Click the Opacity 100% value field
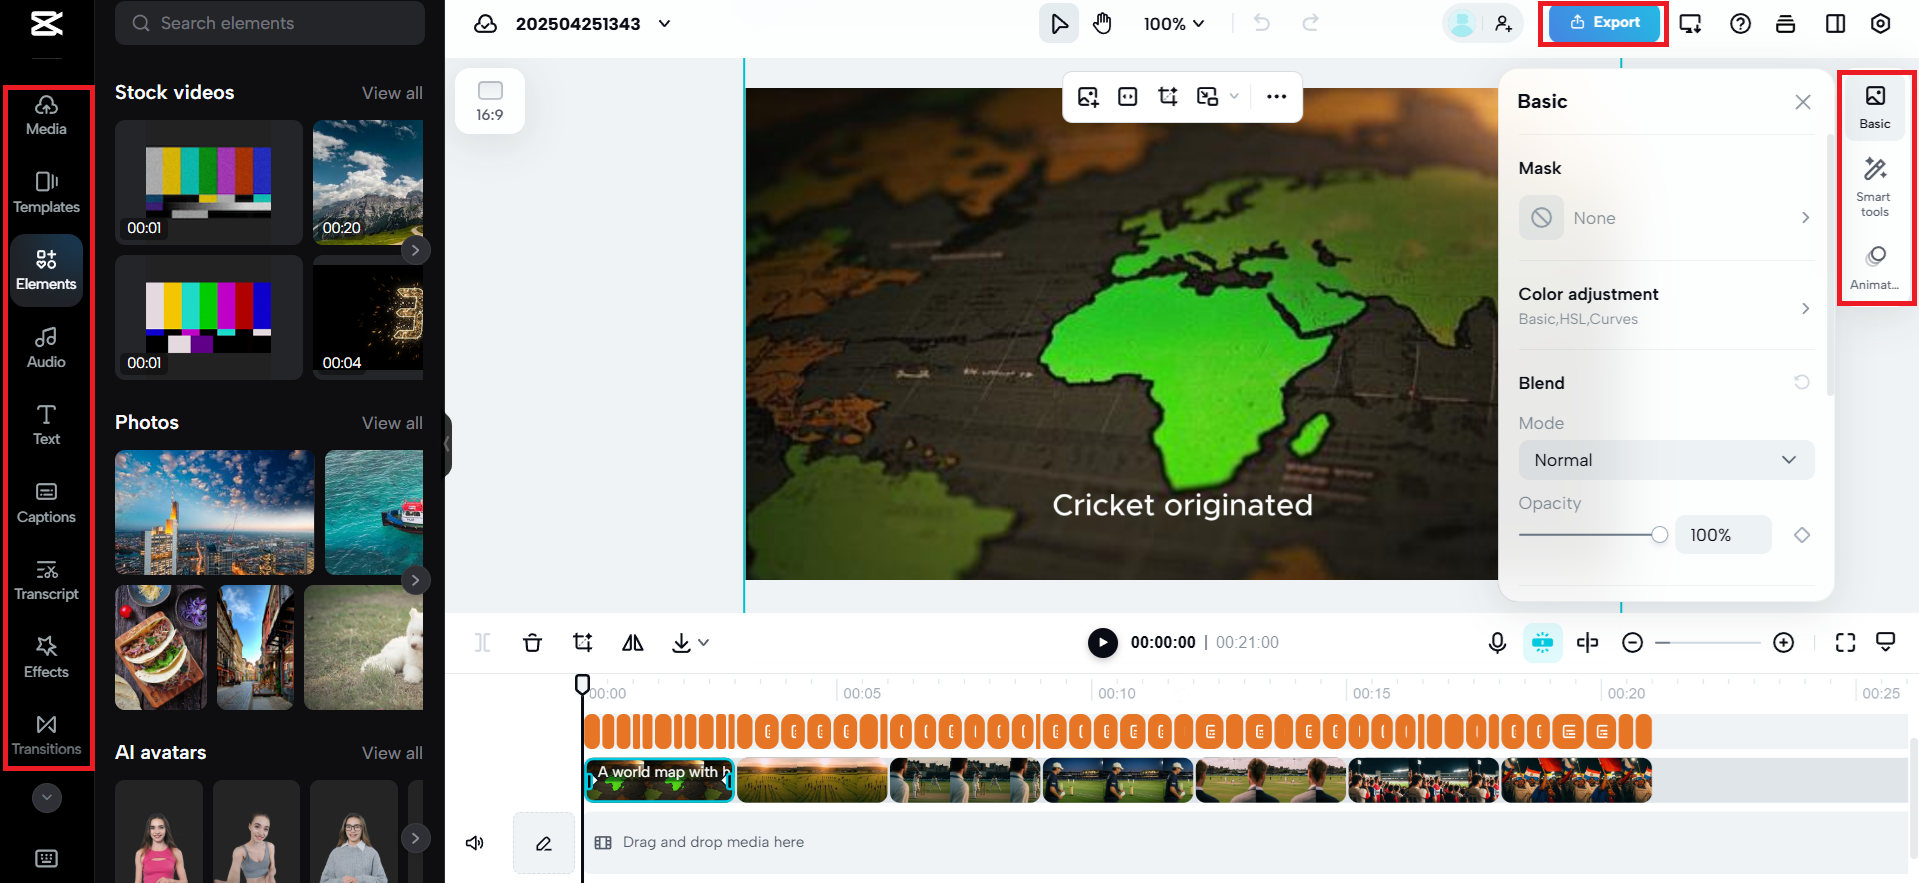1919x883 pixels. pyautogui.click(x=1723, y=535)
